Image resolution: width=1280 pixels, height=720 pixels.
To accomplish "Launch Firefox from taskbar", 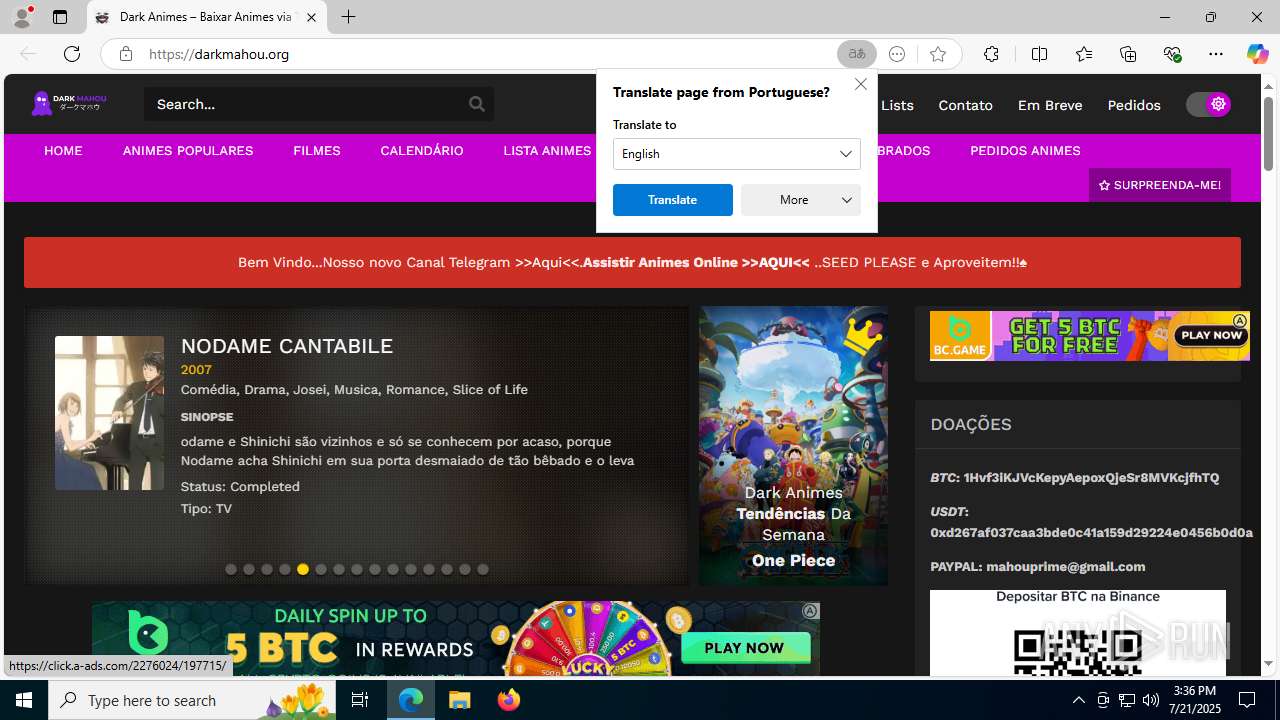I will click(509, 700).
